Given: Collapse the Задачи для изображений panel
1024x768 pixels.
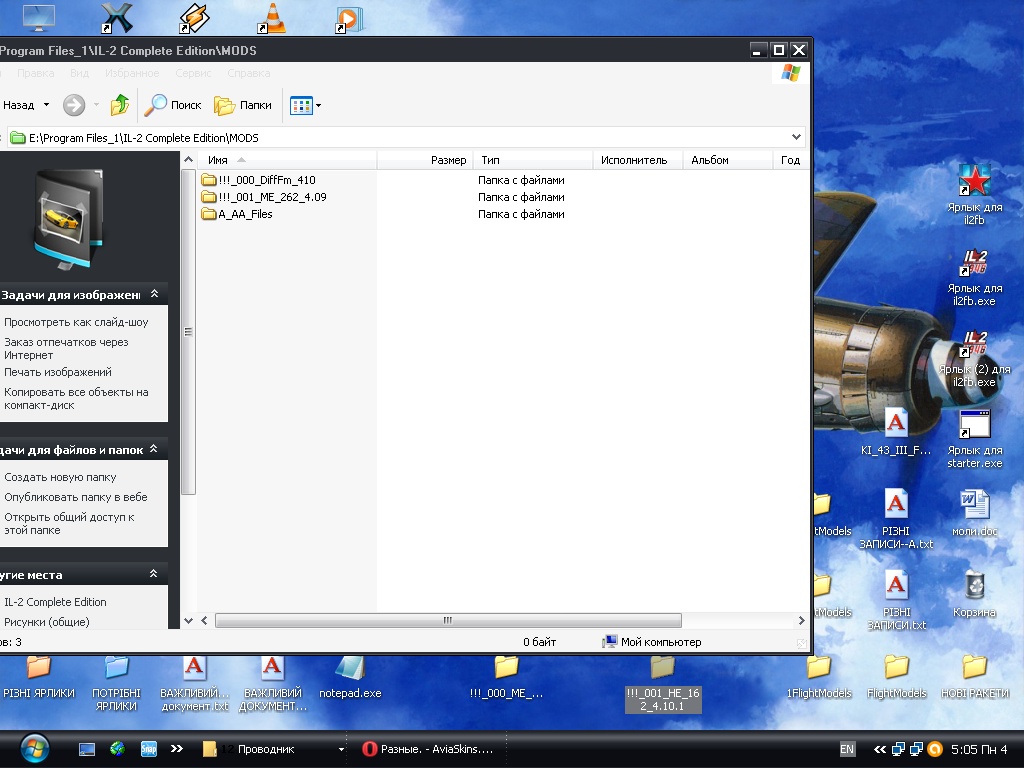Looking at the screenshot, I should pyautogui.click(x=154, y=295).
